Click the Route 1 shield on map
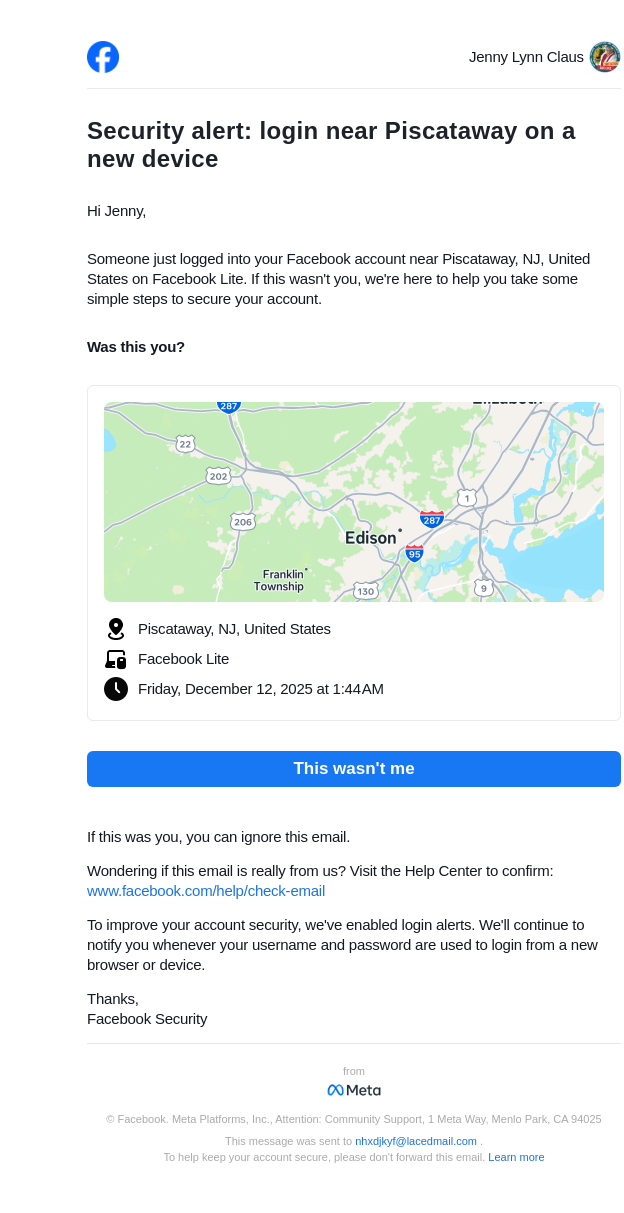The image size is (624, 1213). coord(467,498)
